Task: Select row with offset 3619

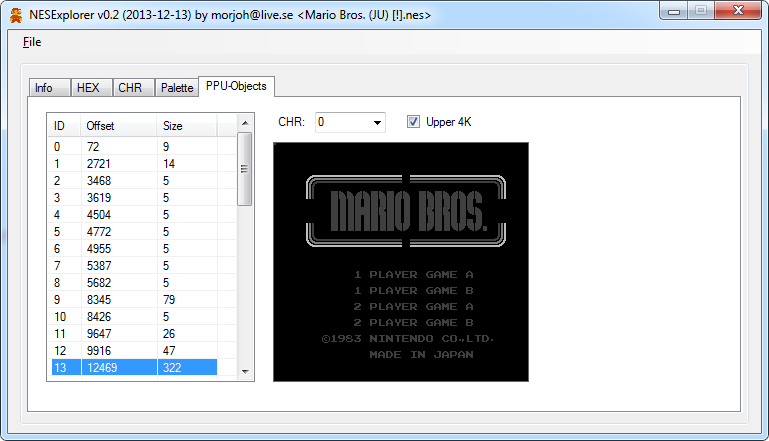Action: (134, 198)
